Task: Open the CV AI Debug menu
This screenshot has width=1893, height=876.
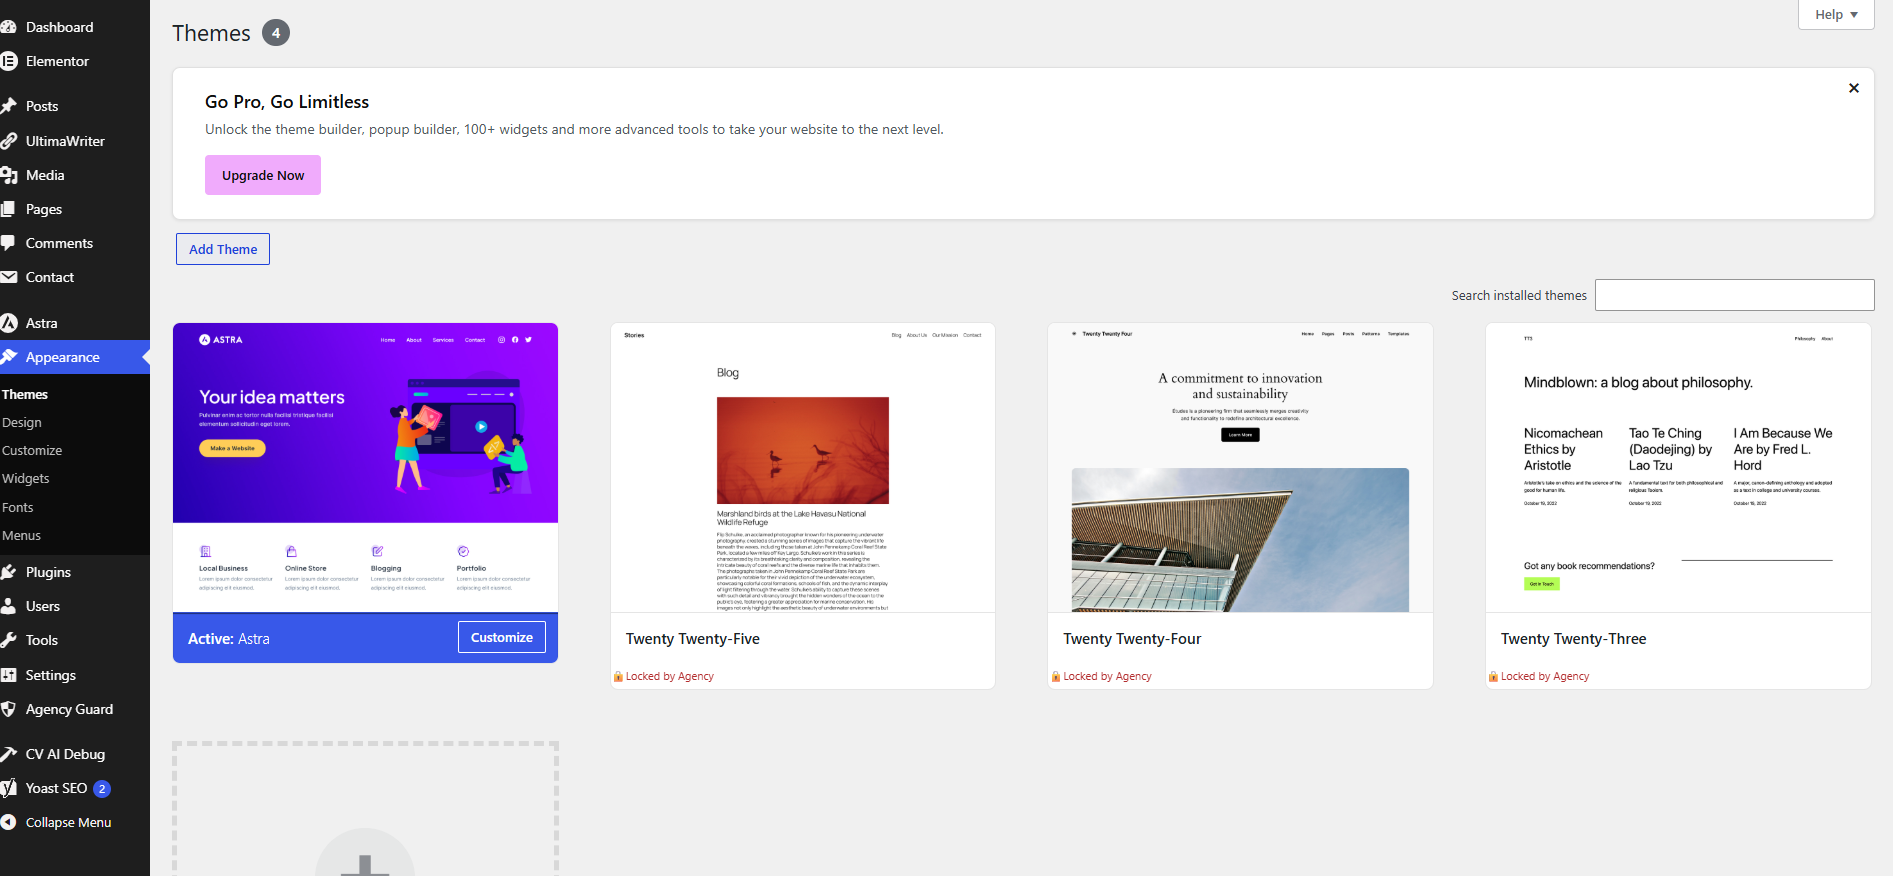Action: [65, 754]
